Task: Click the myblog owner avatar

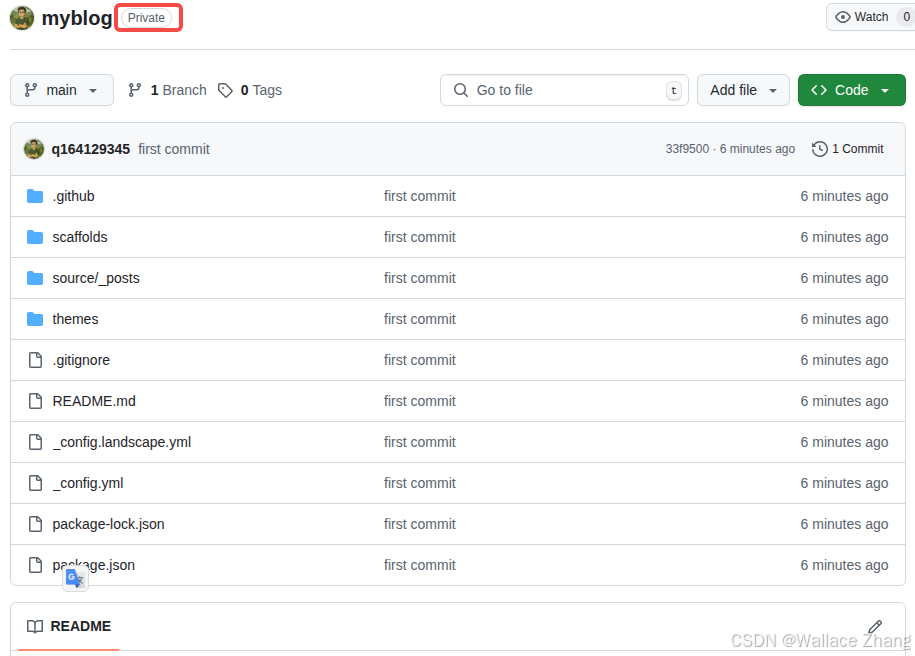Action: pos(22,18)
